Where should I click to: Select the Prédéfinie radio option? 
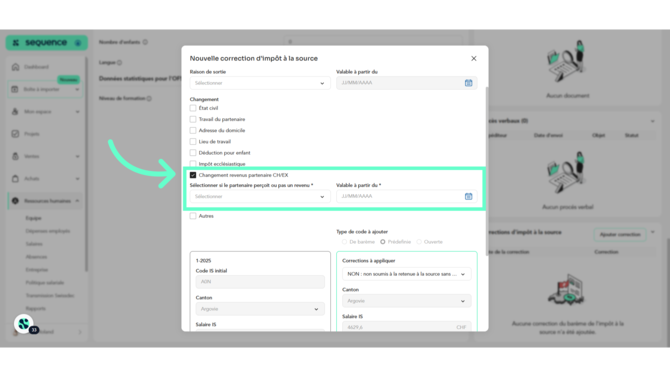click(382, 242)
